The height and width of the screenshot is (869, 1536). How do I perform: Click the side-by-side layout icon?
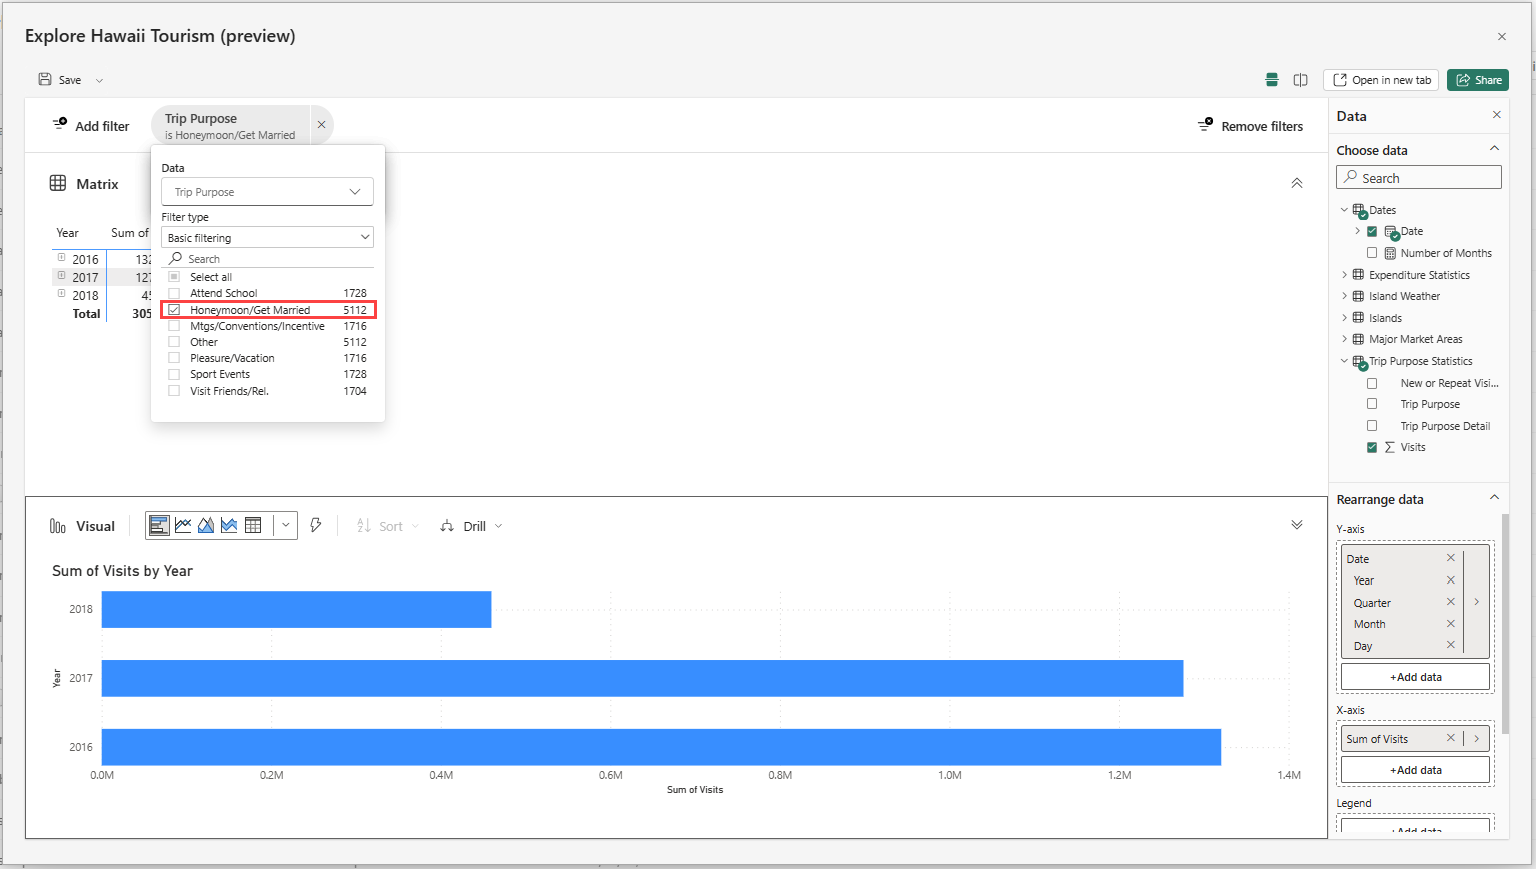1300,79
